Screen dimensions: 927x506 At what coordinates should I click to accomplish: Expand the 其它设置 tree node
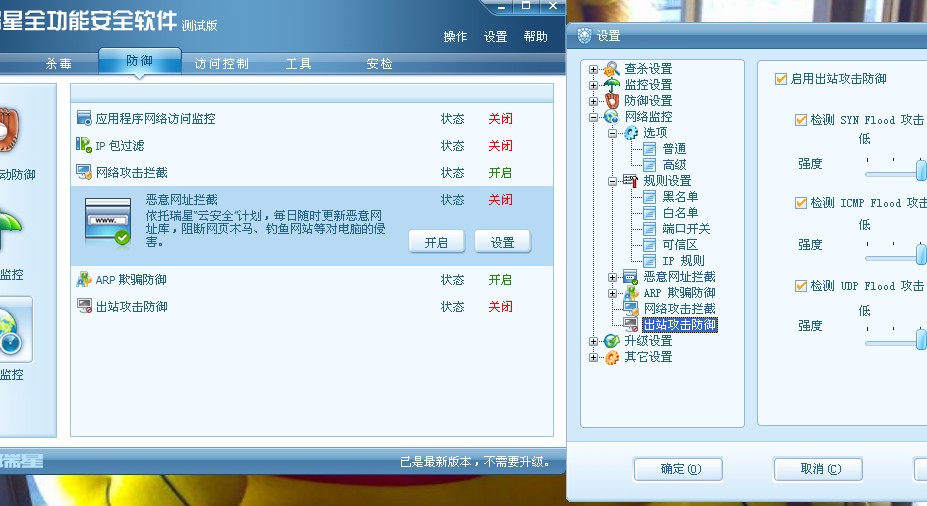(x=593, y=357)
